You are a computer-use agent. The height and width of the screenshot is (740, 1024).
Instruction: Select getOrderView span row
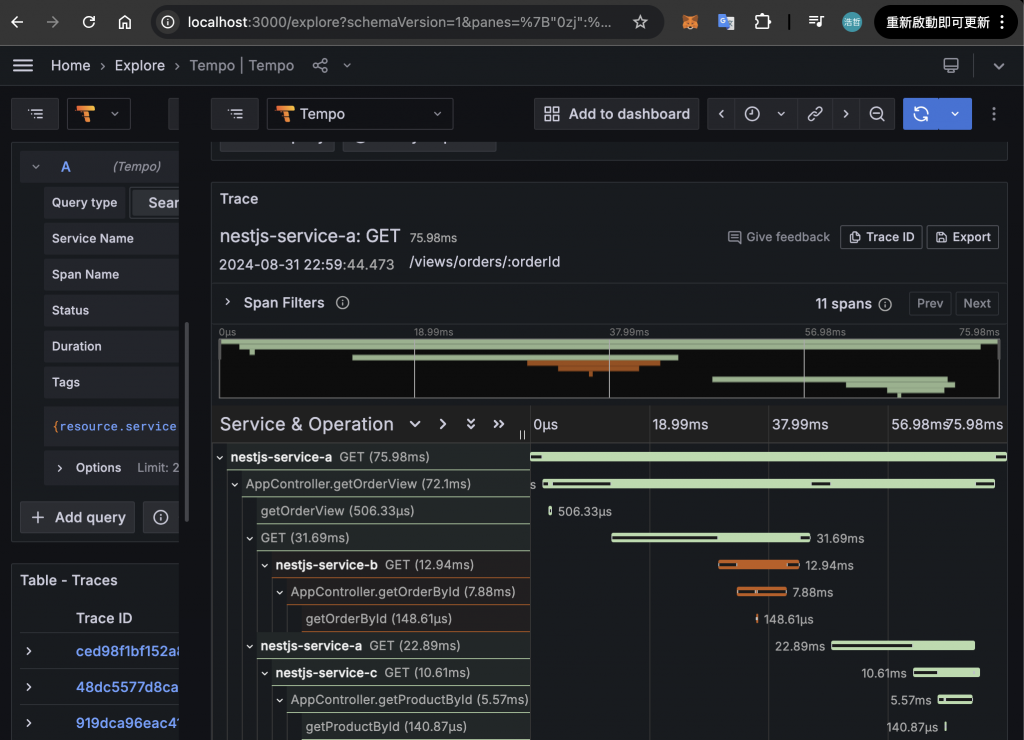pyautogui.click(x=393, y=511)
